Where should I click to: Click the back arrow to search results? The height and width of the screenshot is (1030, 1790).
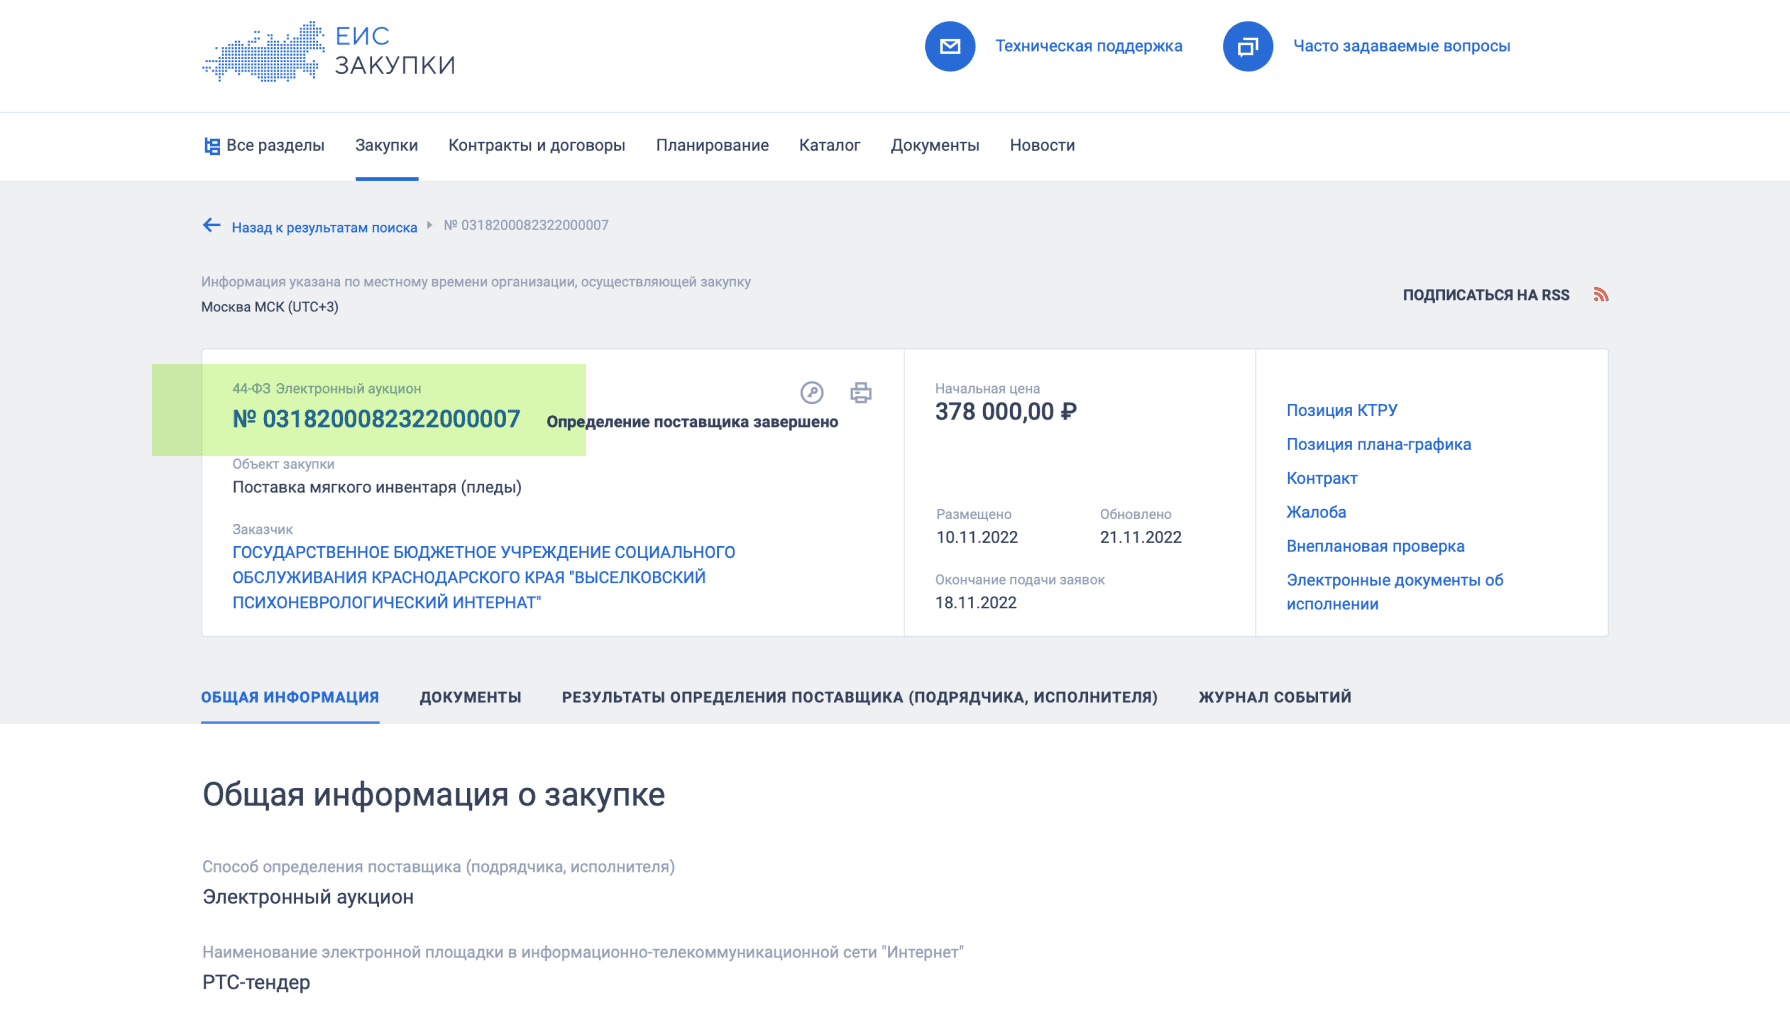point(212,226)
